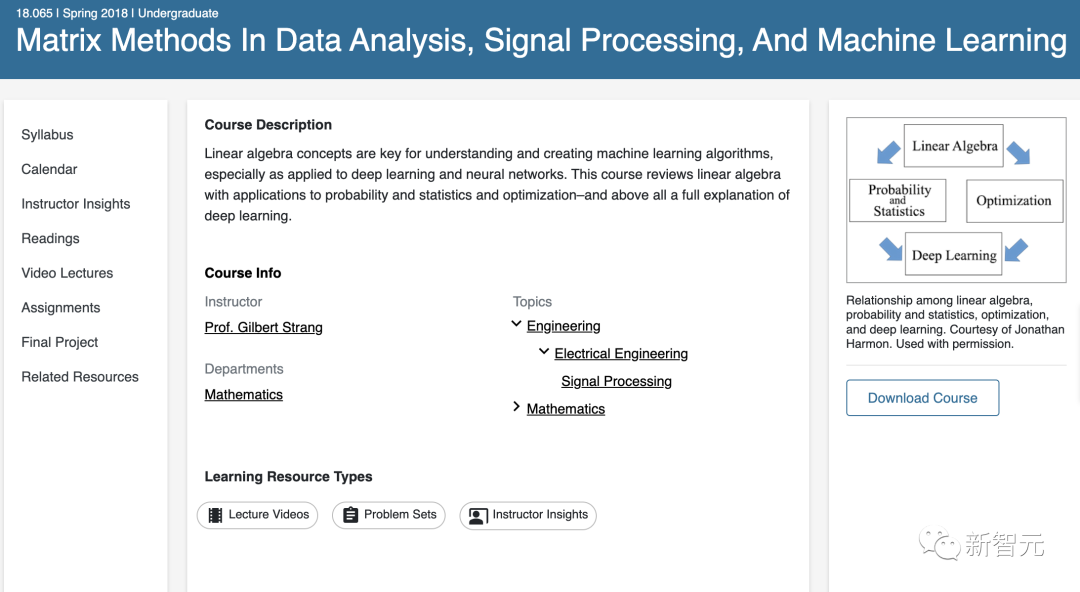Collapse the Engineering topic chevron
Screen dimensions: 1080x592
[x=516, y=325]
